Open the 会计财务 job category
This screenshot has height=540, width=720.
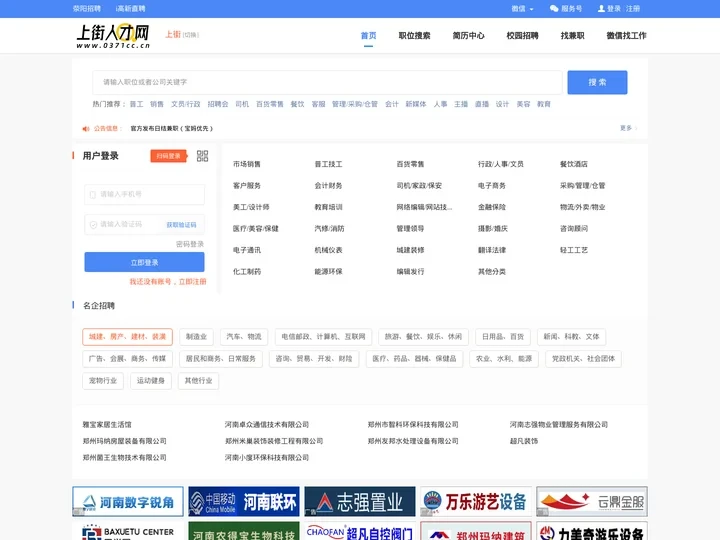click(328, 186)
